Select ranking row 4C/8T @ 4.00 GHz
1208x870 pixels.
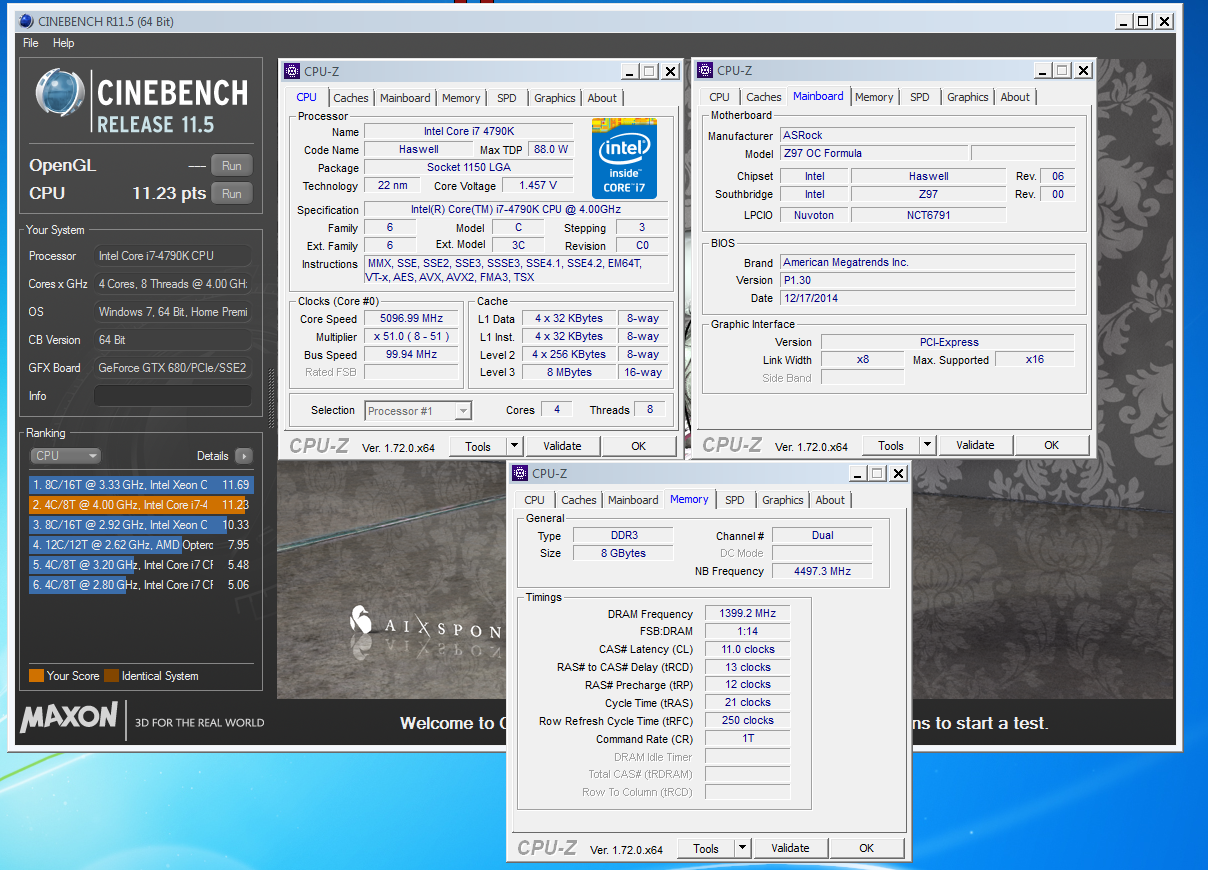141,505
